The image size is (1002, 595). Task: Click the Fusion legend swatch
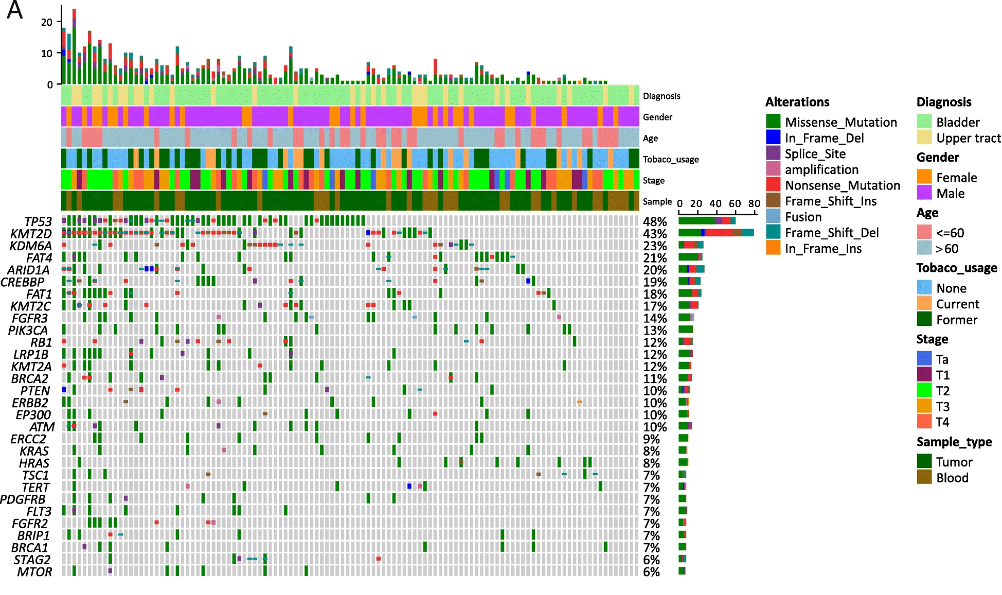[x=773, y=217]
